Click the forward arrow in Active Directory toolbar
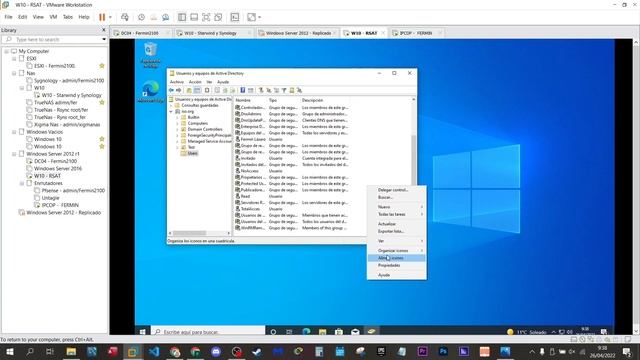 pyautogui.click(x=178, y=90)
